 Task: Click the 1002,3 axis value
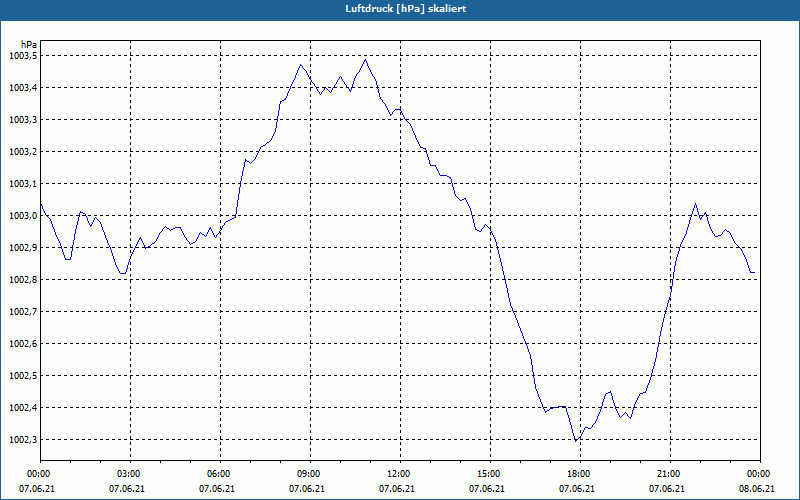click(23, 440)
